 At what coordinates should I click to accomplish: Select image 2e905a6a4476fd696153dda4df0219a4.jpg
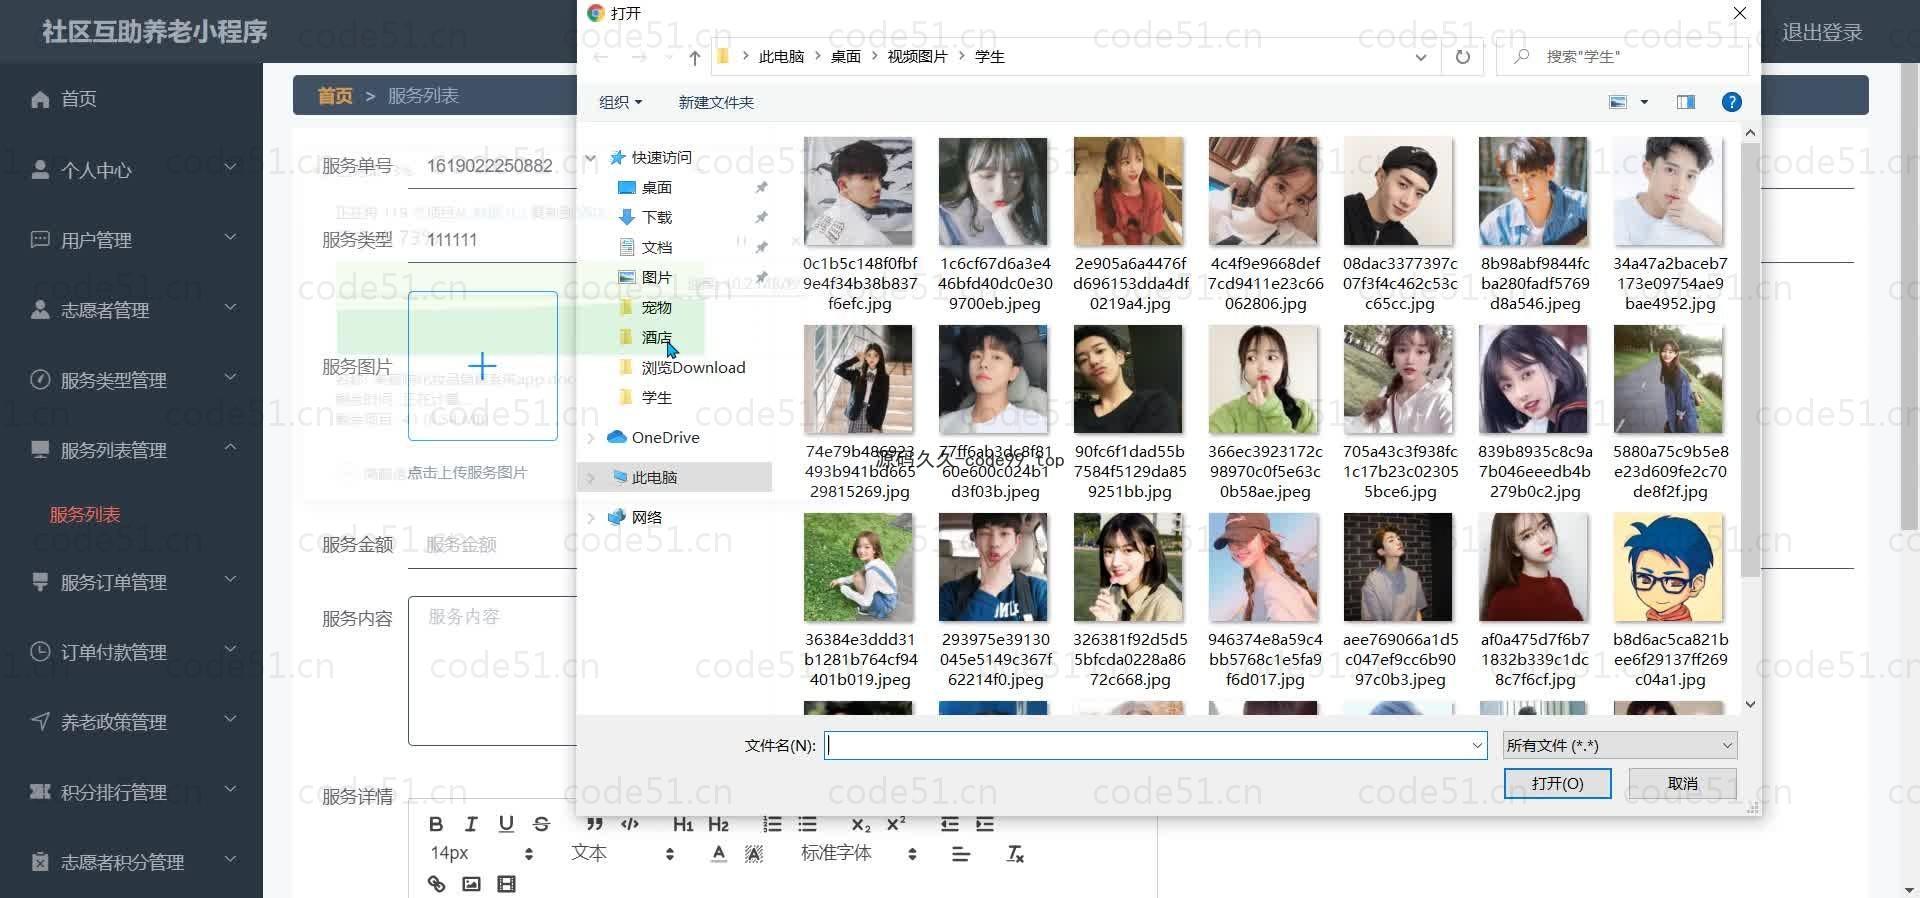[x=1129, y=225]
